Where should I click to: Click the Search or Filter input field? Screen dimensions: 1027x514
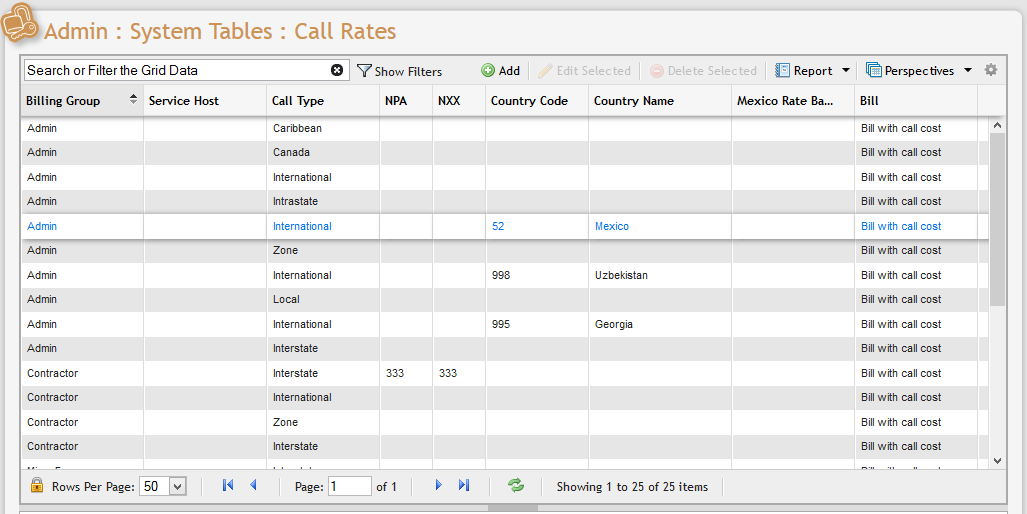point(175,70)
